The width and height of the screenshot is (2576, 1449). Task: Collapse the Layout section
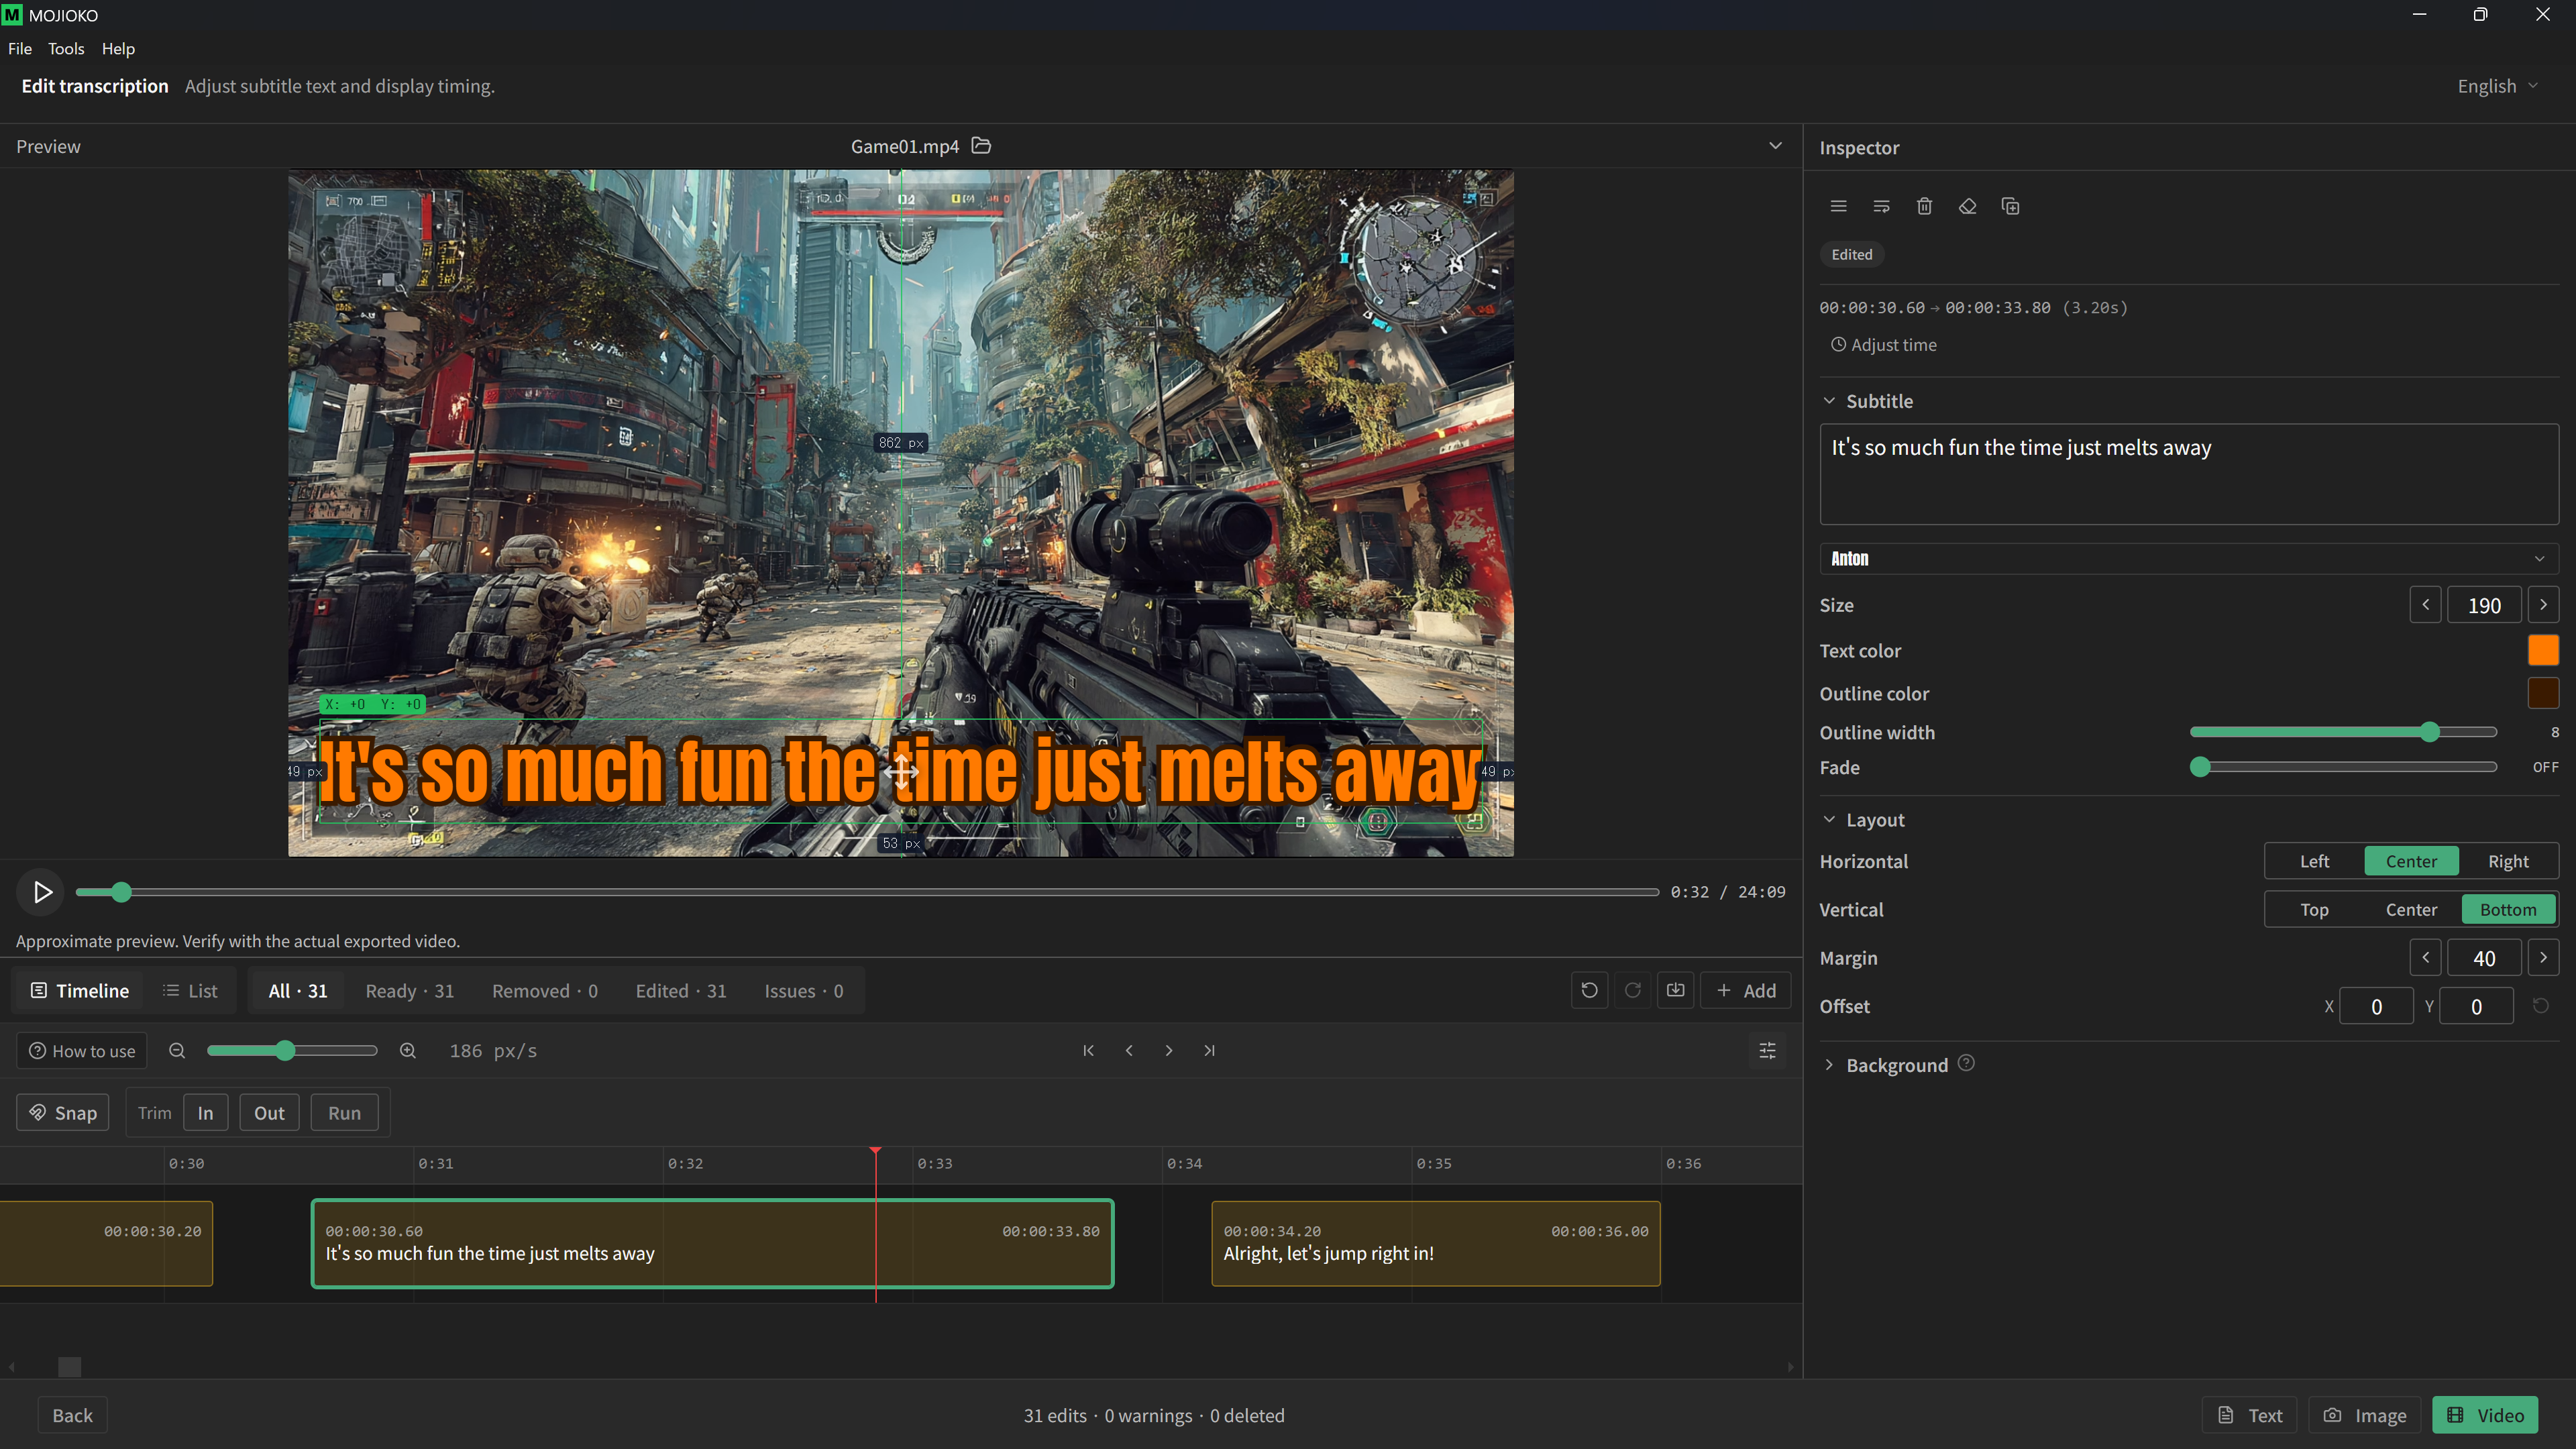tap(1829, 820)
